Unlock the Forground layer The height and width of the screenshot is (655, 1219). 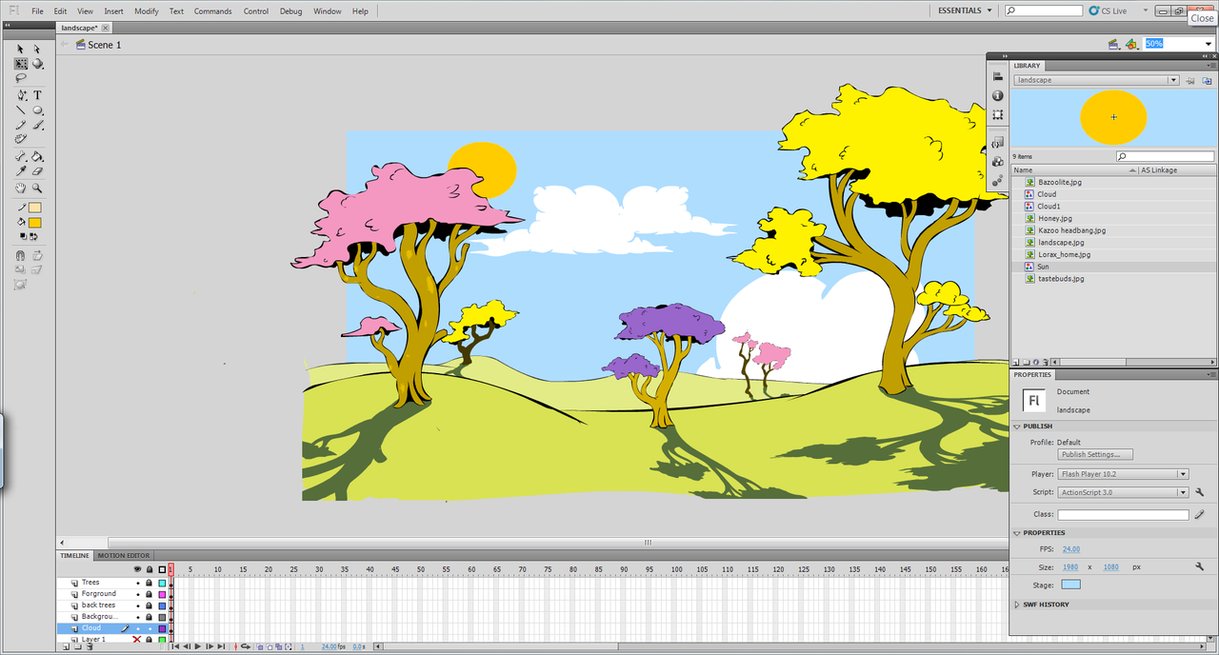[149, 594]
